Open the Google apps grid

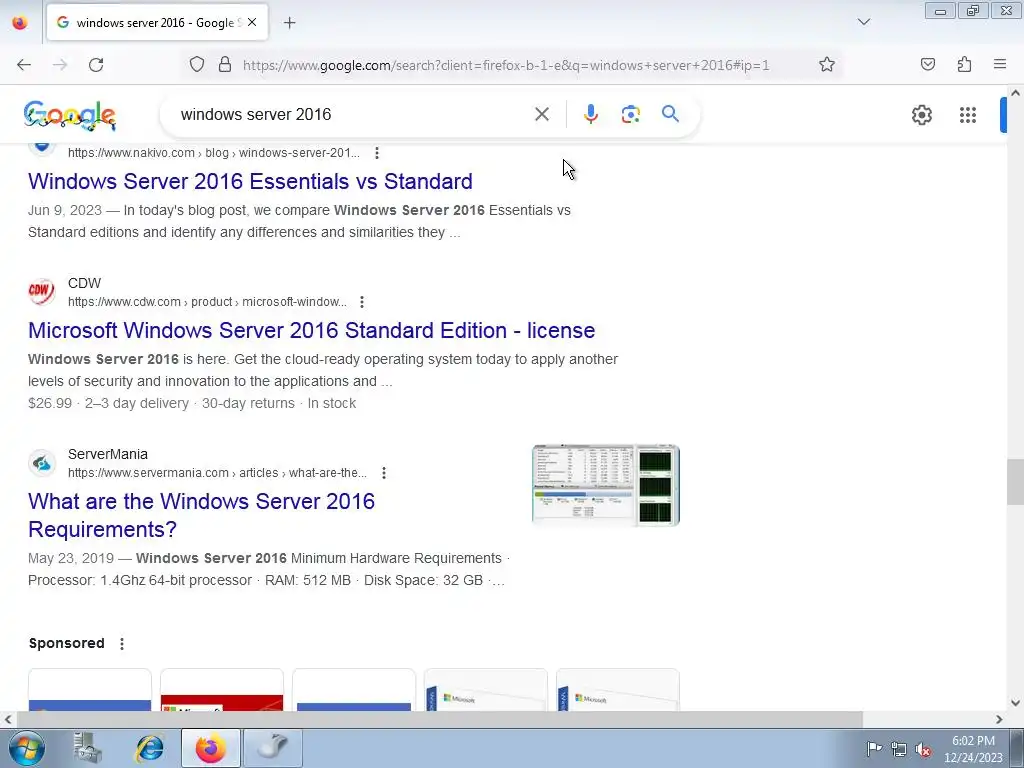(968, 115)
